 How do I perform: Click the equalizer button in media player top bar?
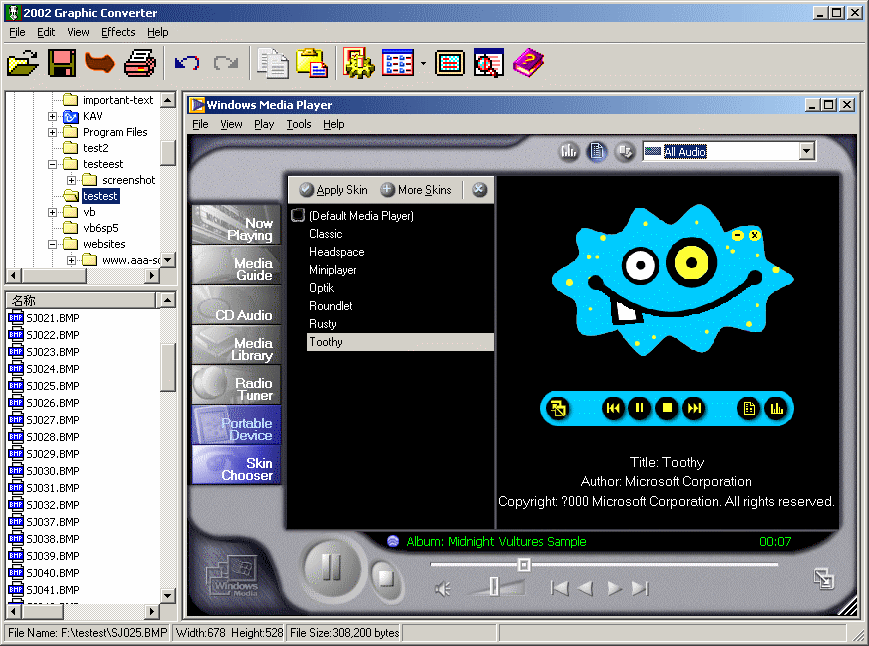click(x=569, y=151)
